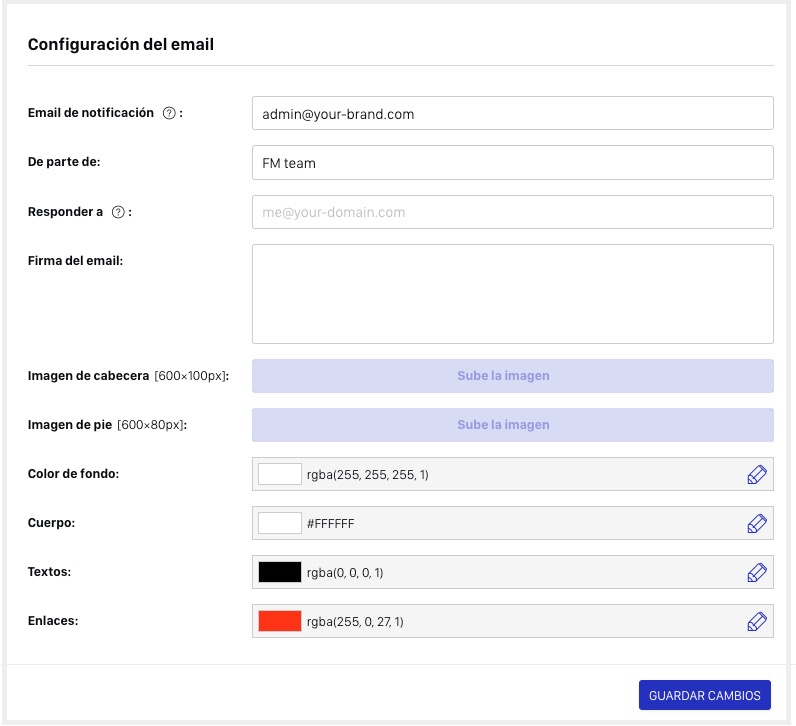Click help icon beside Responder a
Screen dimensions: 796x726
point(118,212)
